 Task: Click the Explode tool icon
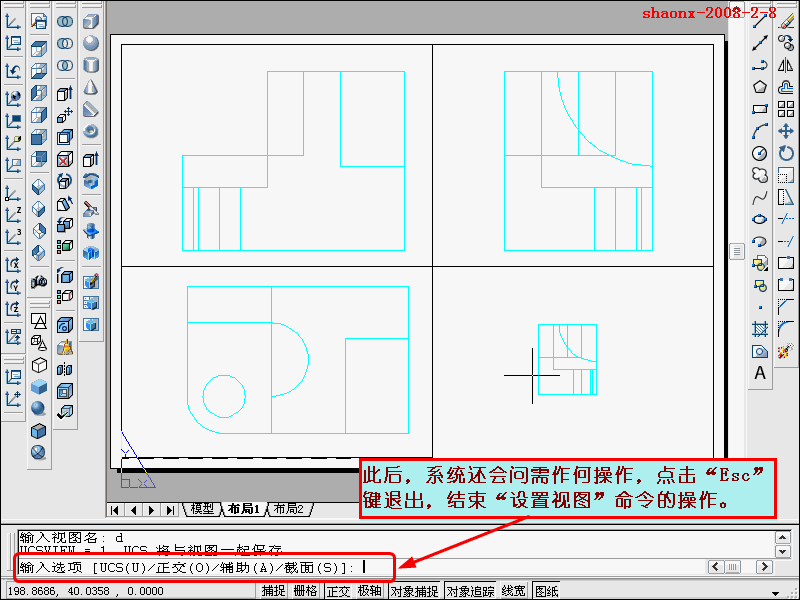point(786,351)
